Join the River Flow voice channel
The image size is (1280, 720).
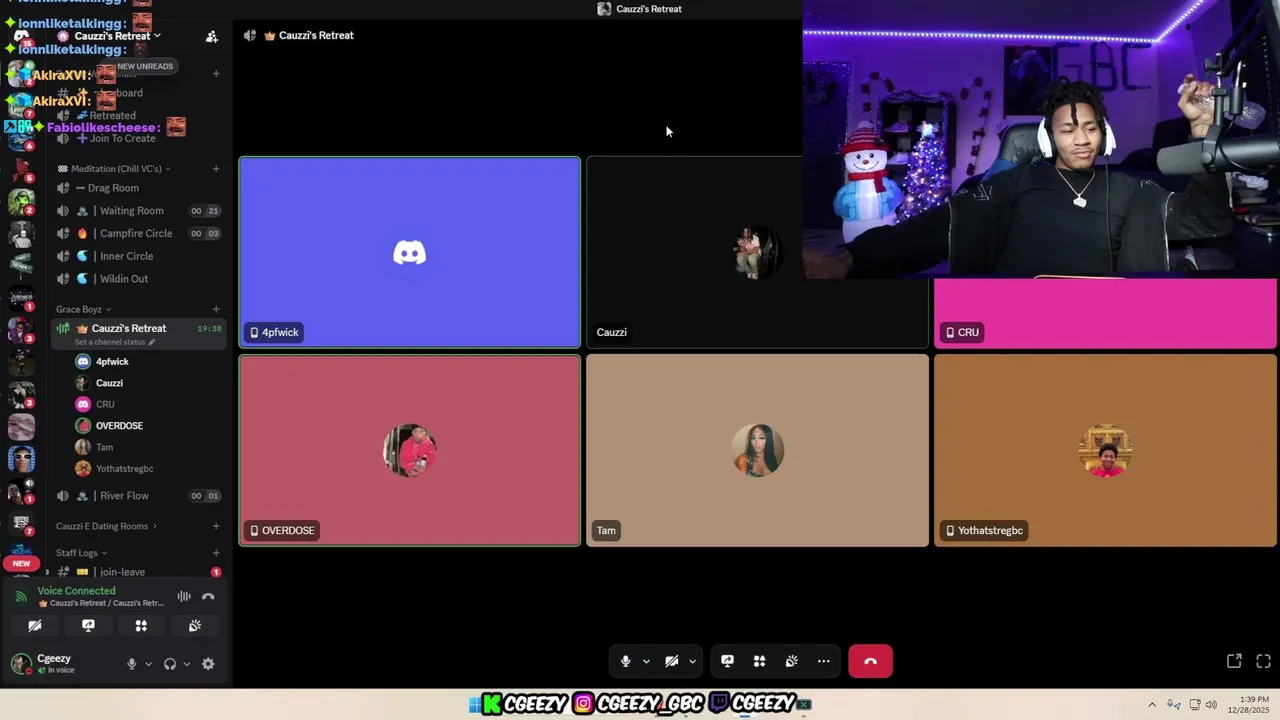point(138,496)
